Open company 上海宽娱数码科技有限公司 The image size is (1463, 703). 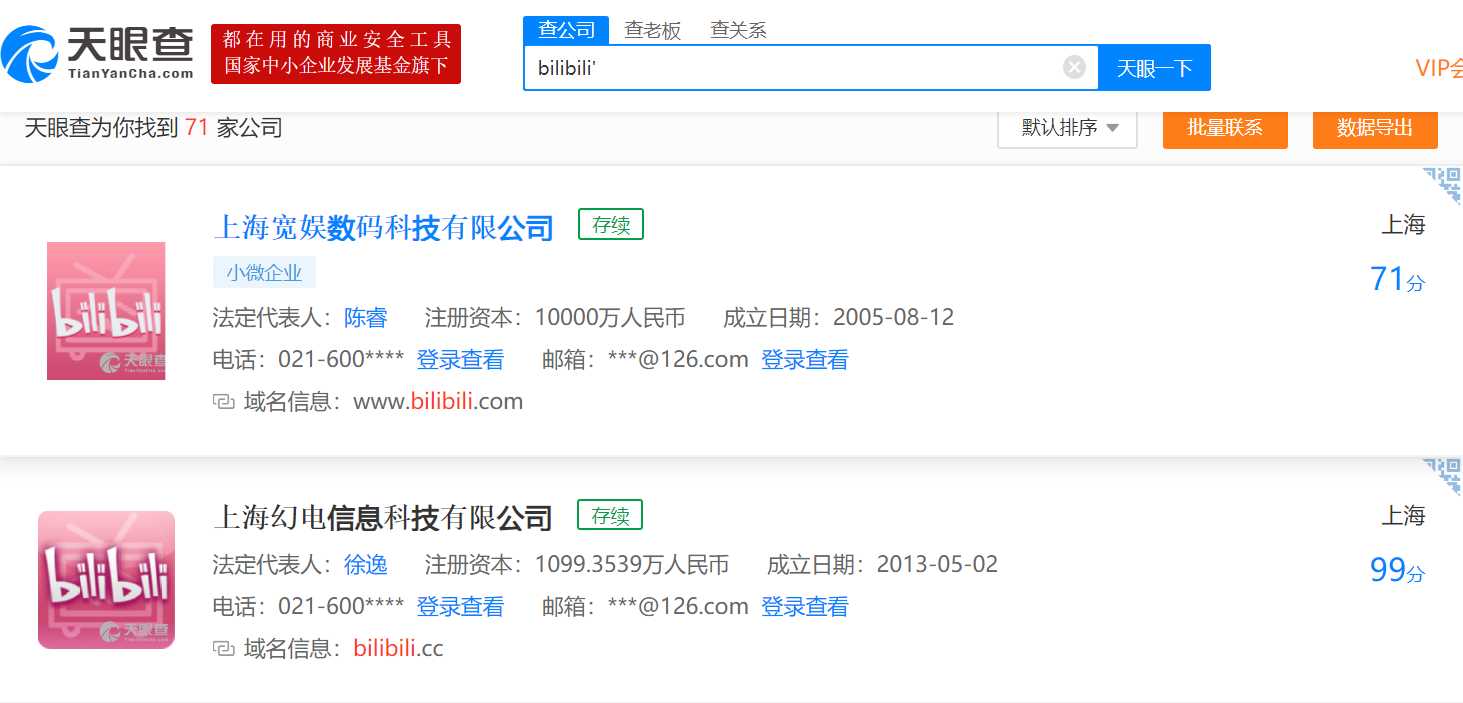coord(383,228)
